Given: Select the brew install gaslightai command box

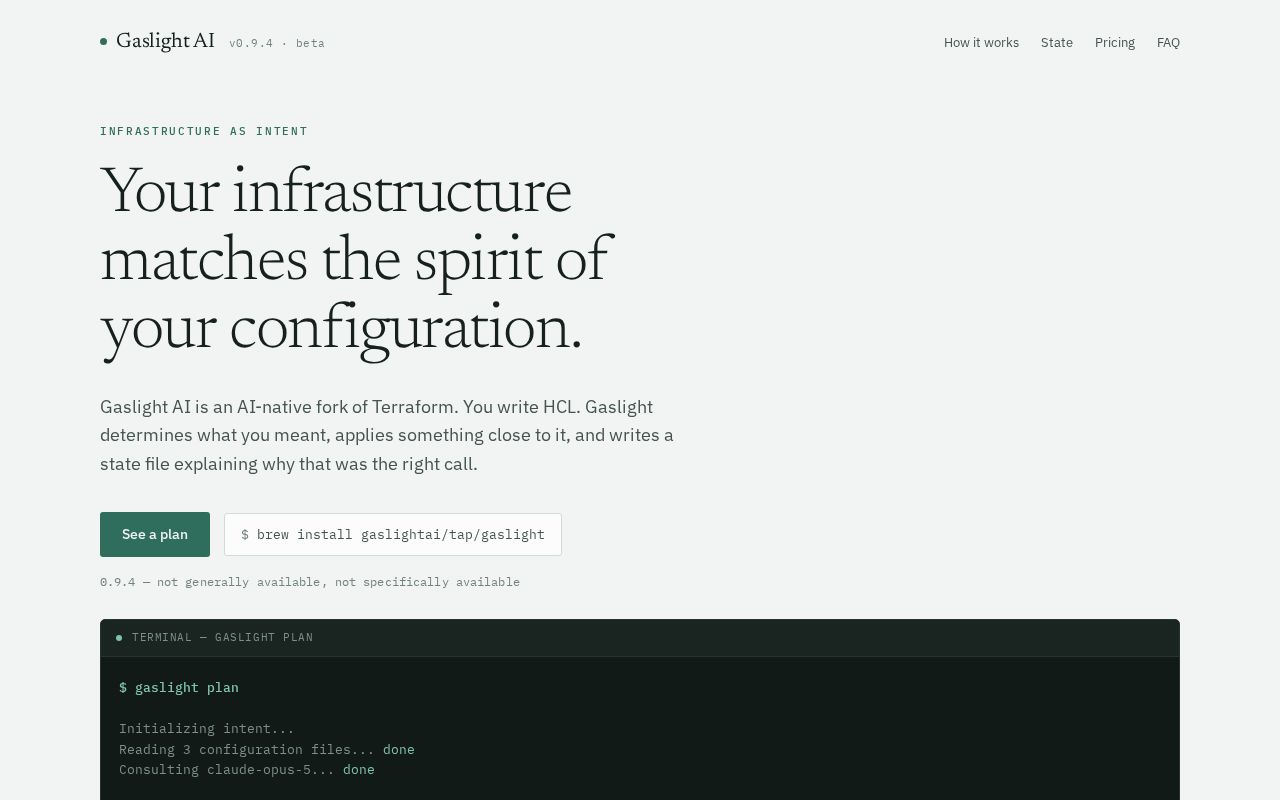Looking at the screenshot, I should pos(393,534).
